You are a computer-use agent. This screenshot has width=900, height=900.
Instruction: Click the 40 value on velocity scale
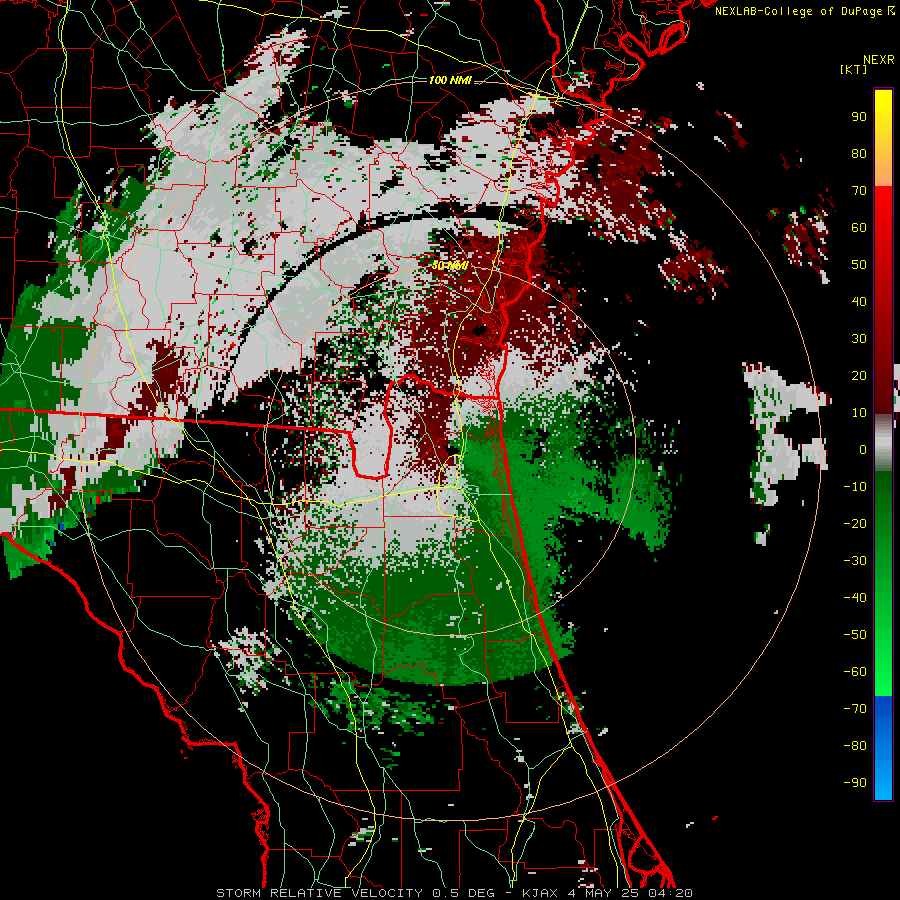click(x=859, y=302)
